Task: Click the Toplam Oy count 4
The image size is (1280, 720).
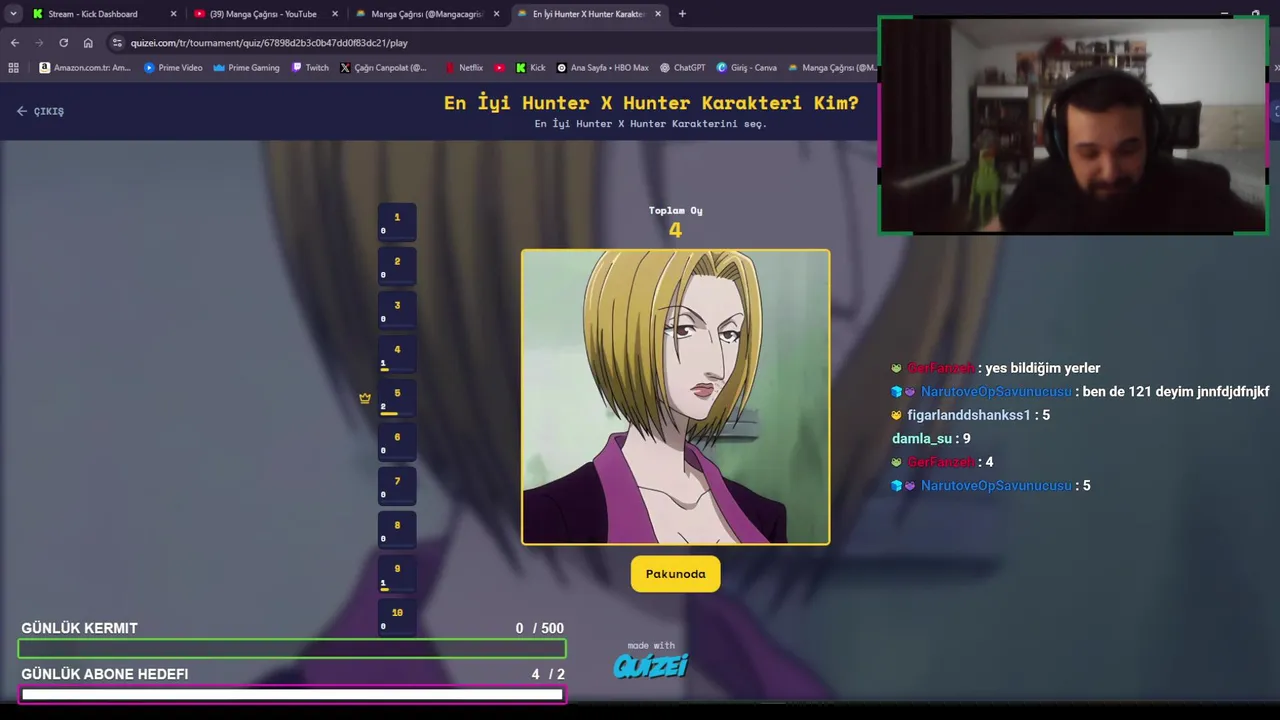Action: pos(675,231)
